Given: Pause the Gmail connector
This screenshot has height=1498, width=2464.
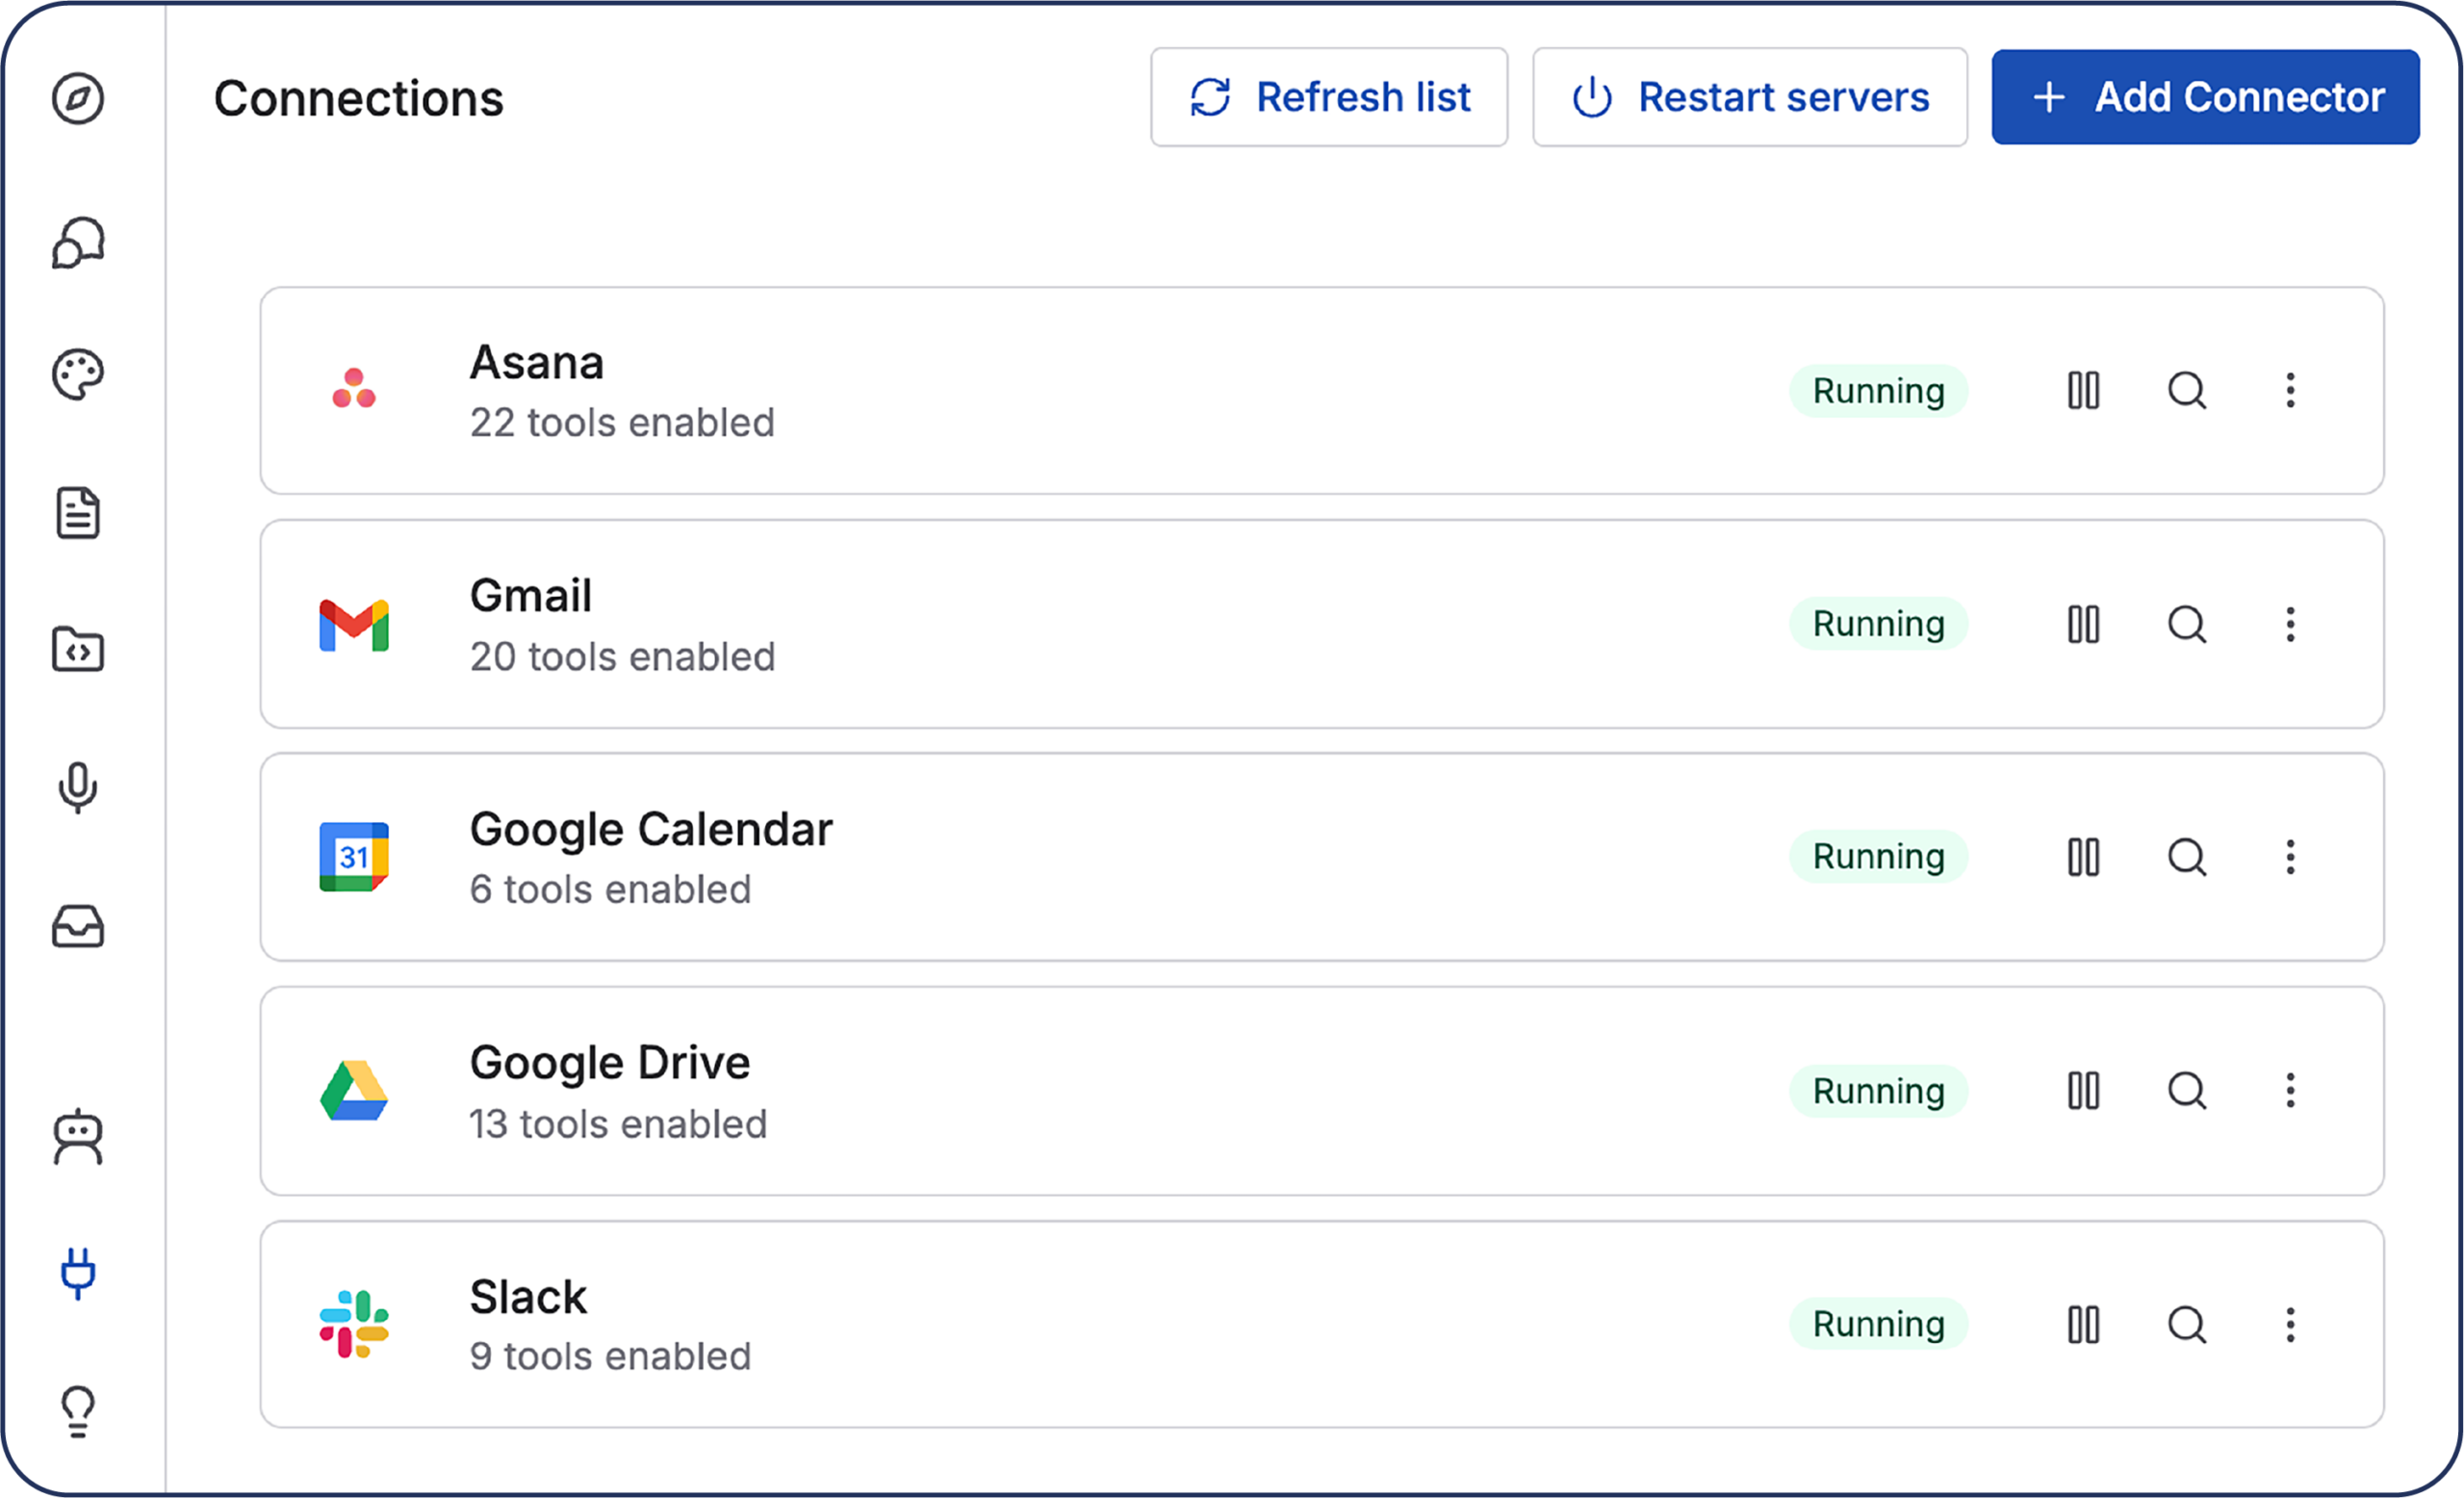Looking at the screenshot, I should coord(2083,624).
